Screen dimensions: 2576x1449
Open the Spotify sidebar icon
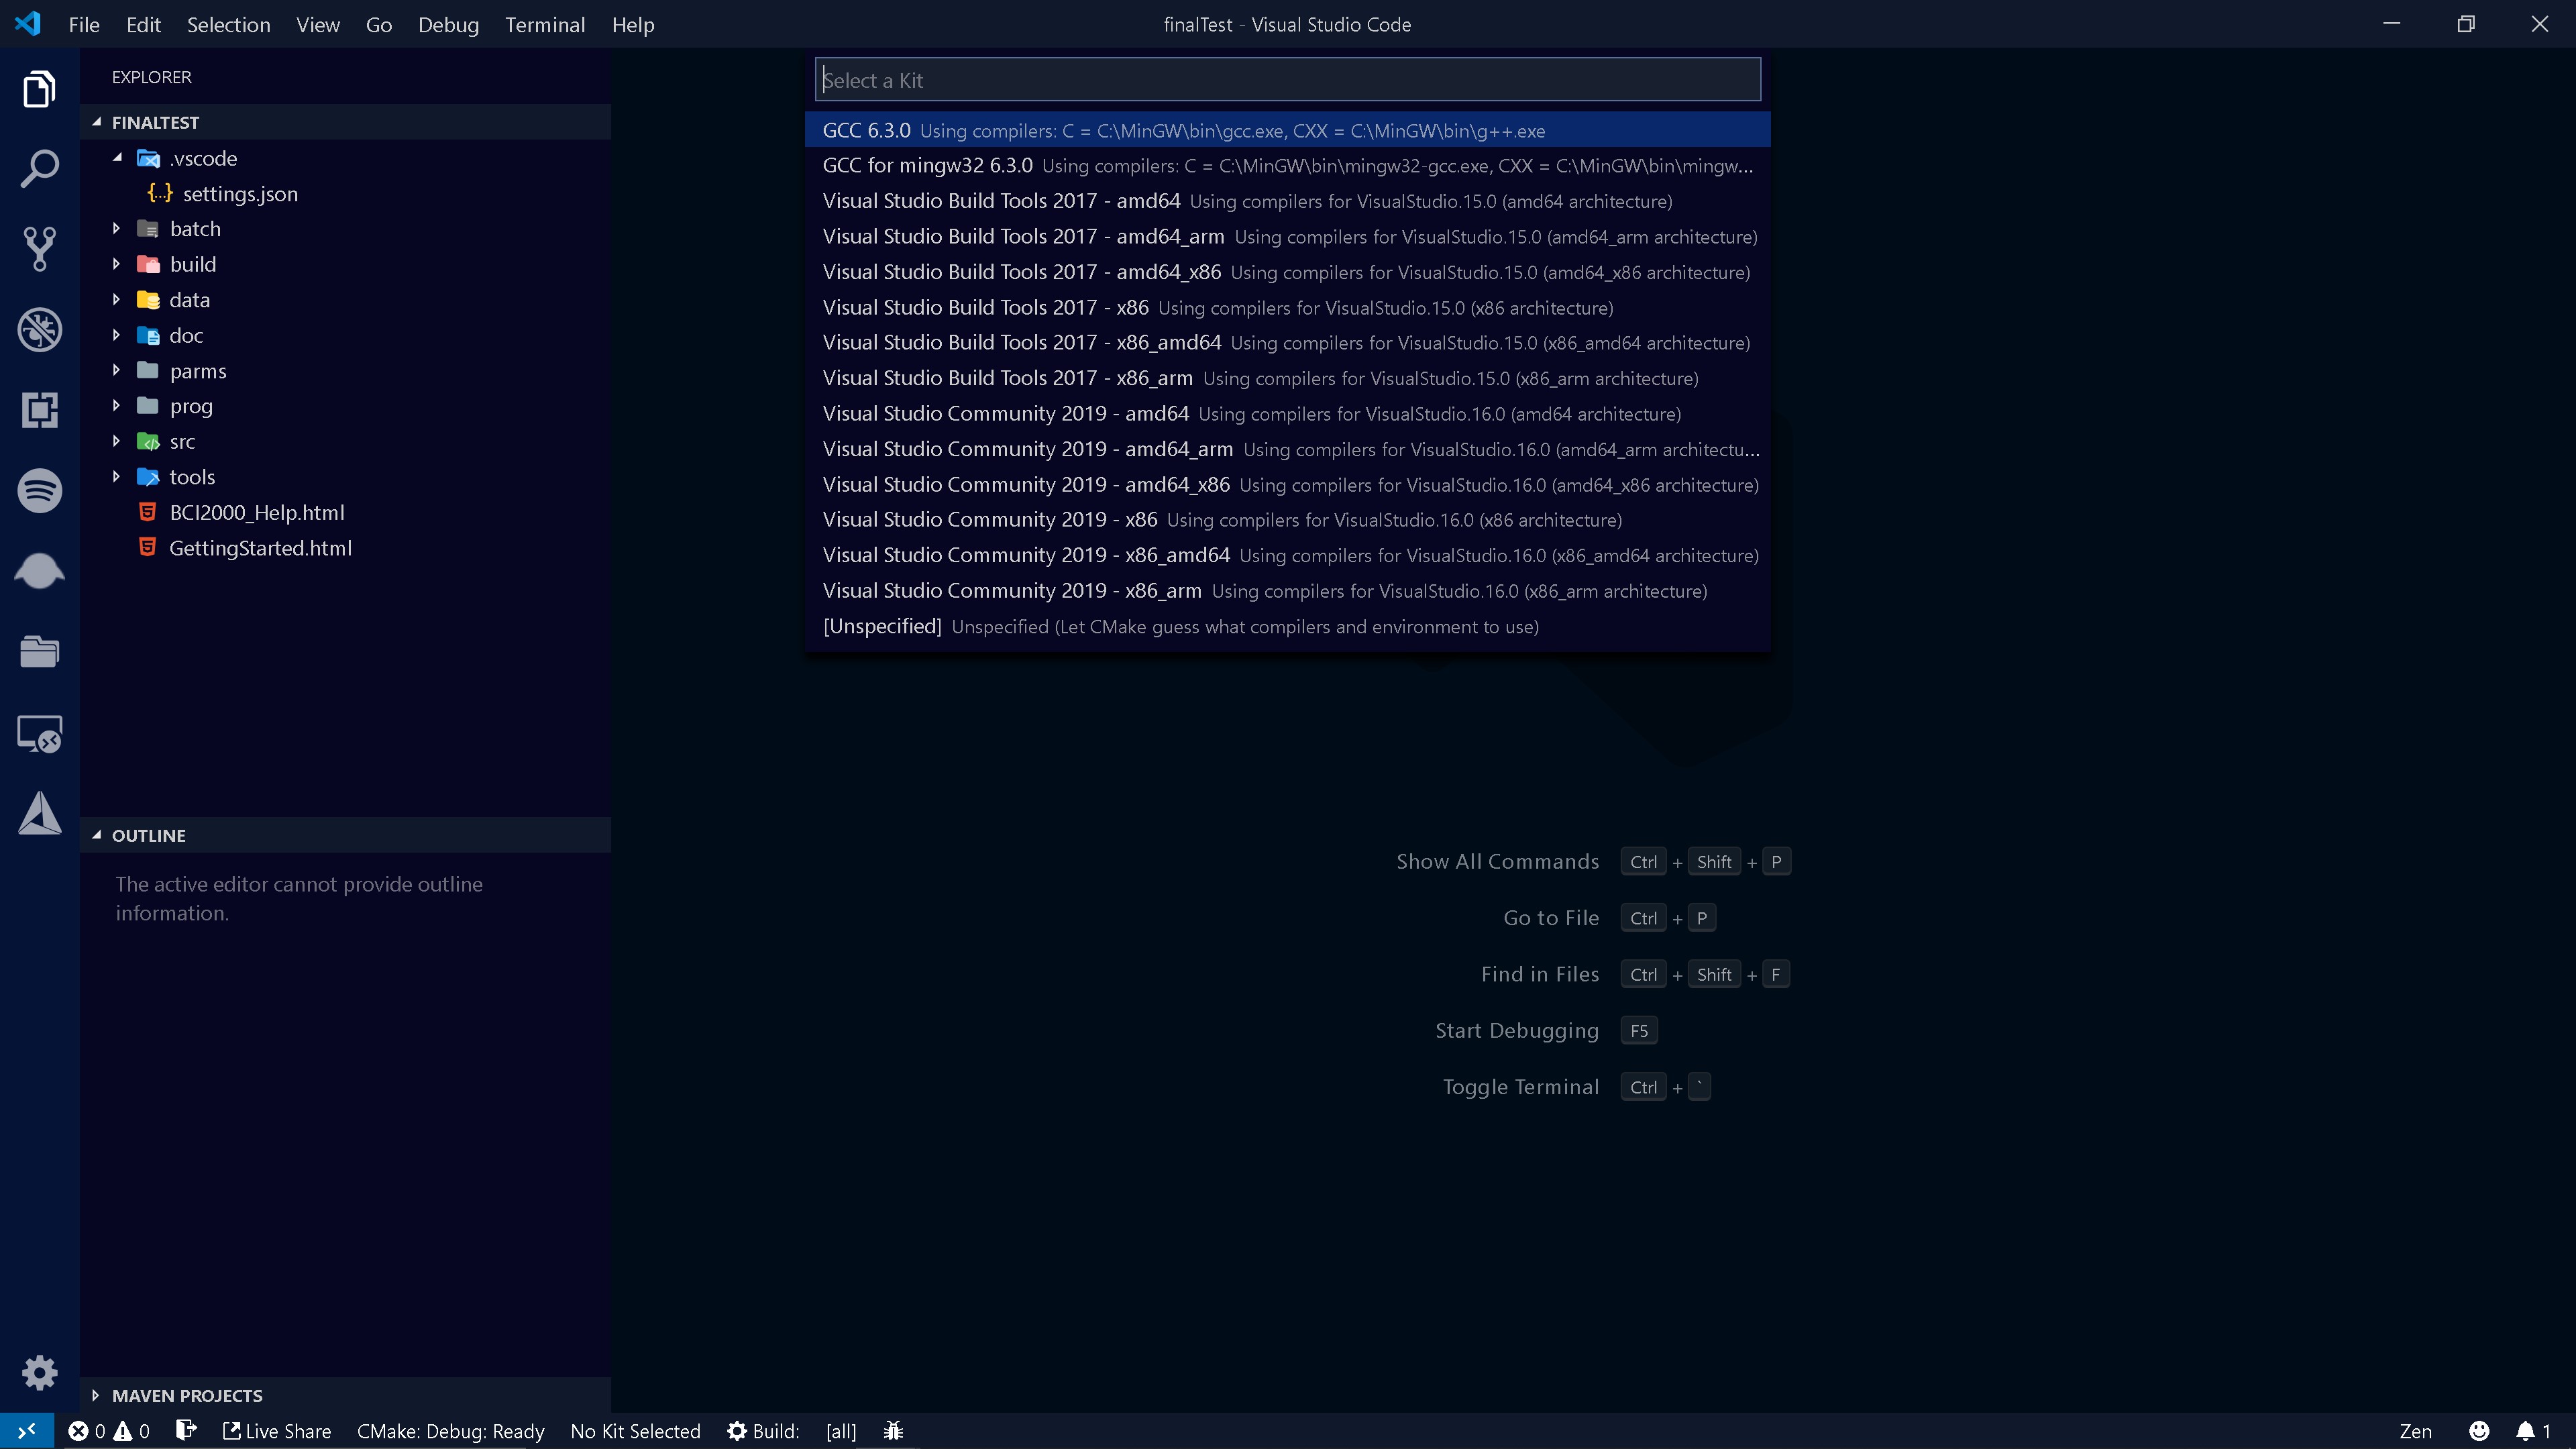pos(40,491)
